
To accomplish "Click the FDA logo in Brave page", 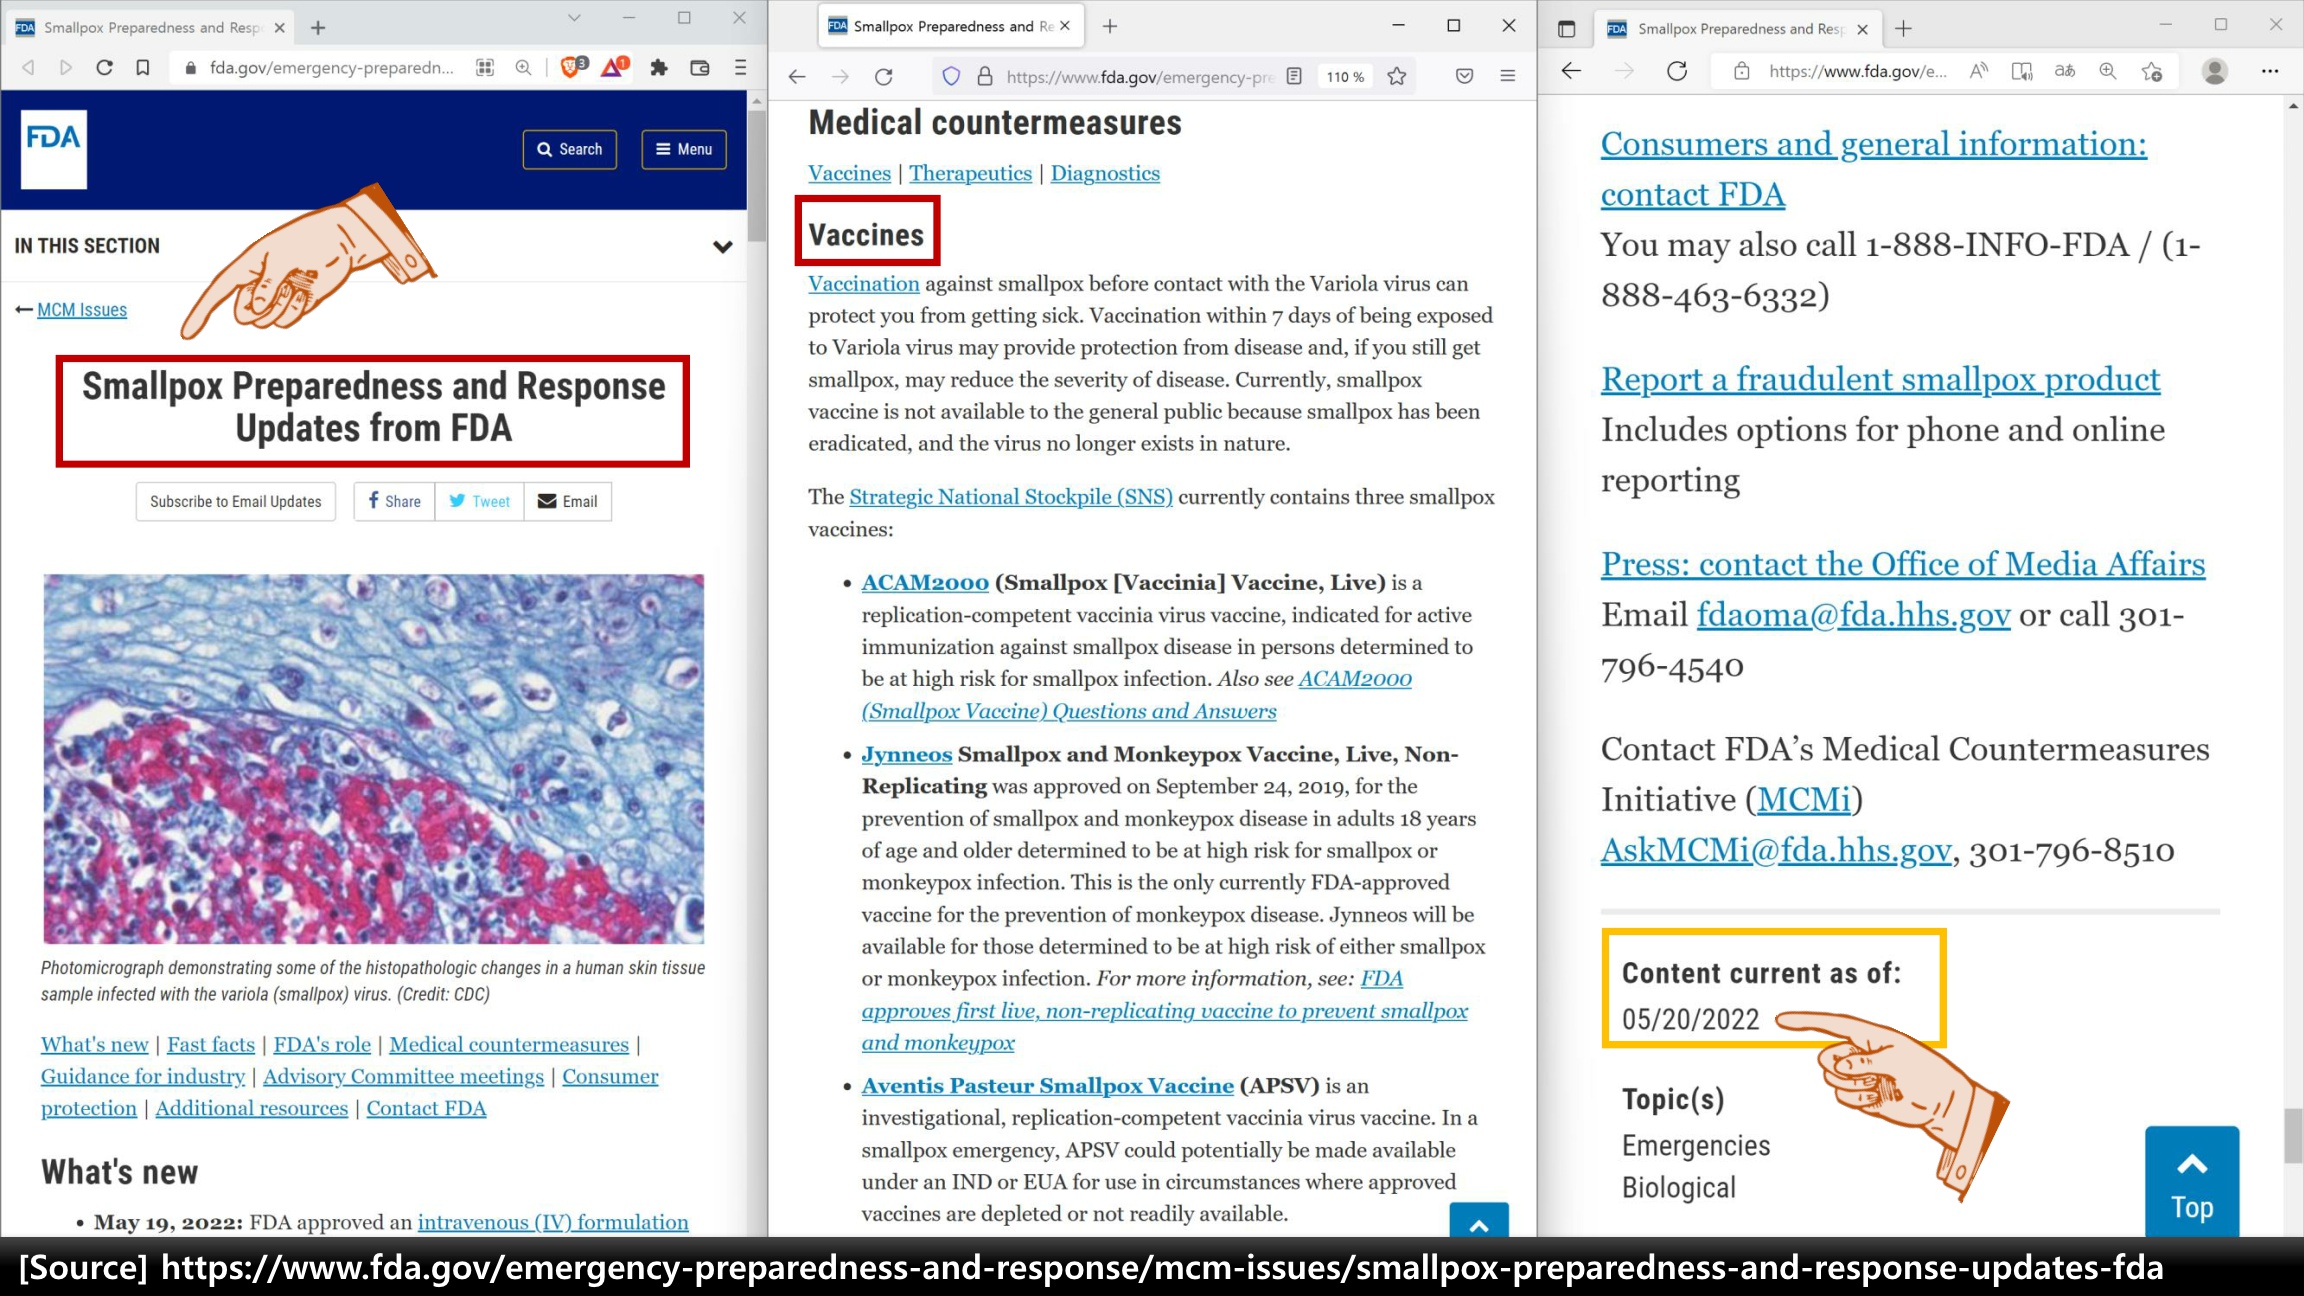I will coord(54,149).
